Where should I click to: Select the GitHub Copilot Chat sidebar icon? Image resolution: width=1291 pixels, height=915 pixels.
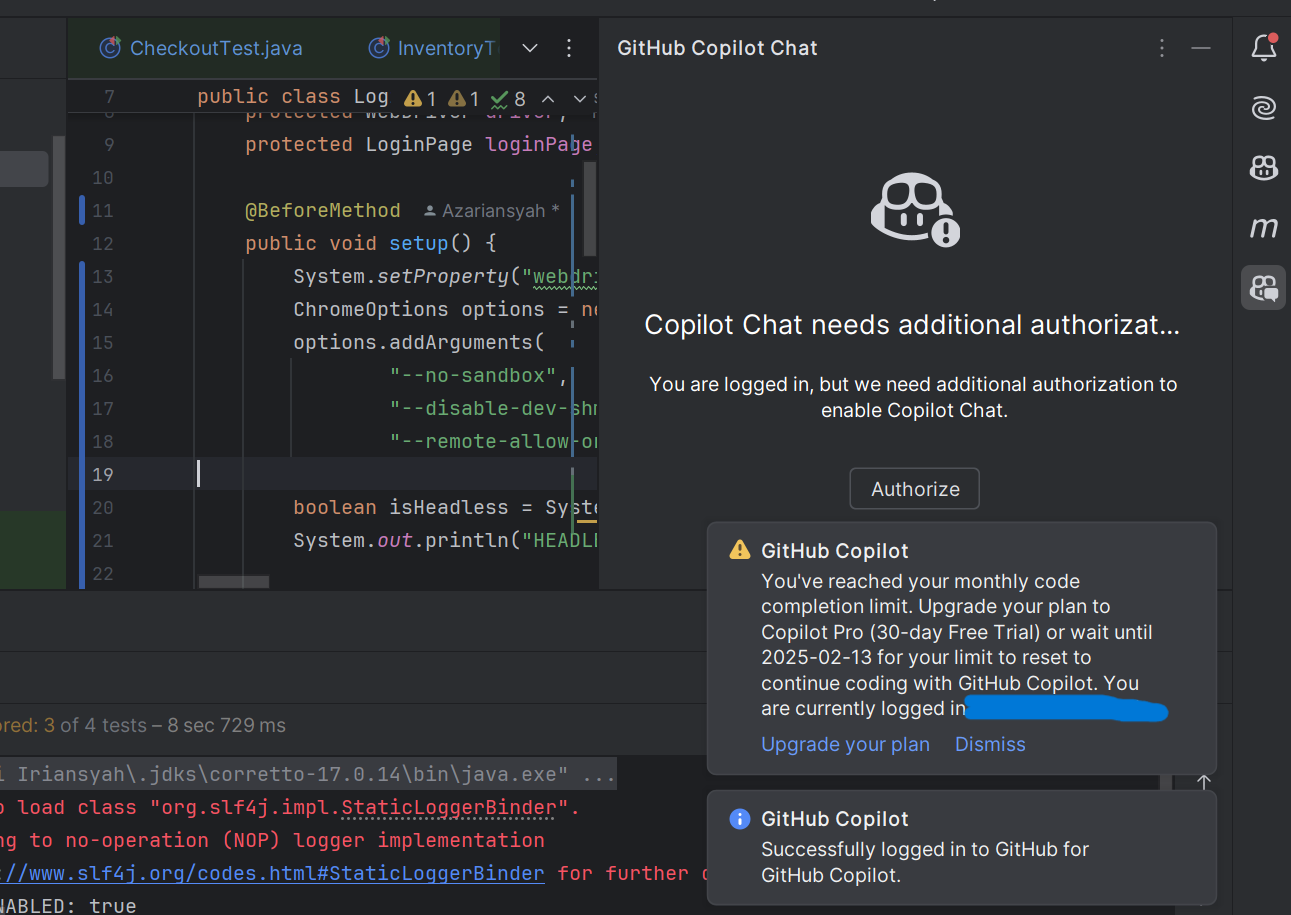[x=1264, y=288]
